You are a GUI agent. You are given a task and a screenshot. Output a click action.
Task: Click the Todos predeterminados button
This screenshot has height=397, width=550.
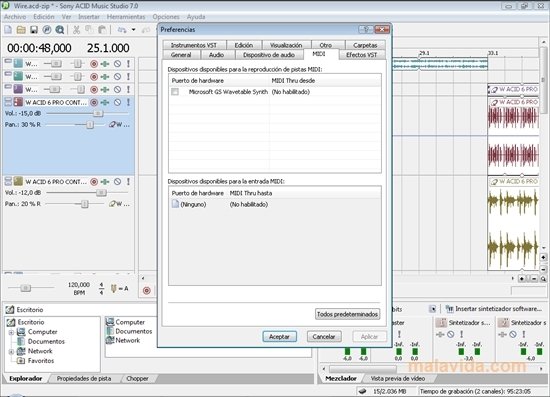[x=347, y=314]
